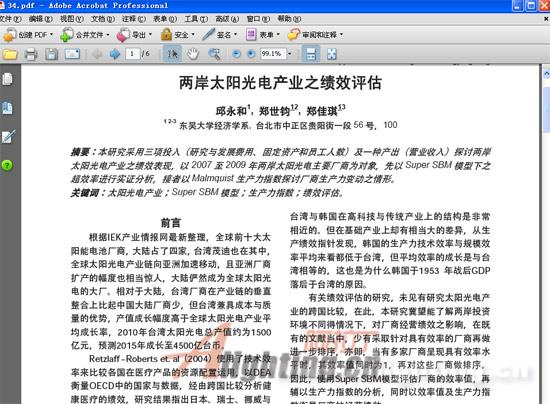This screenshot has width=550, height=404.
Task: Click the Save floppy disk icon
Action: pos(51,54)
